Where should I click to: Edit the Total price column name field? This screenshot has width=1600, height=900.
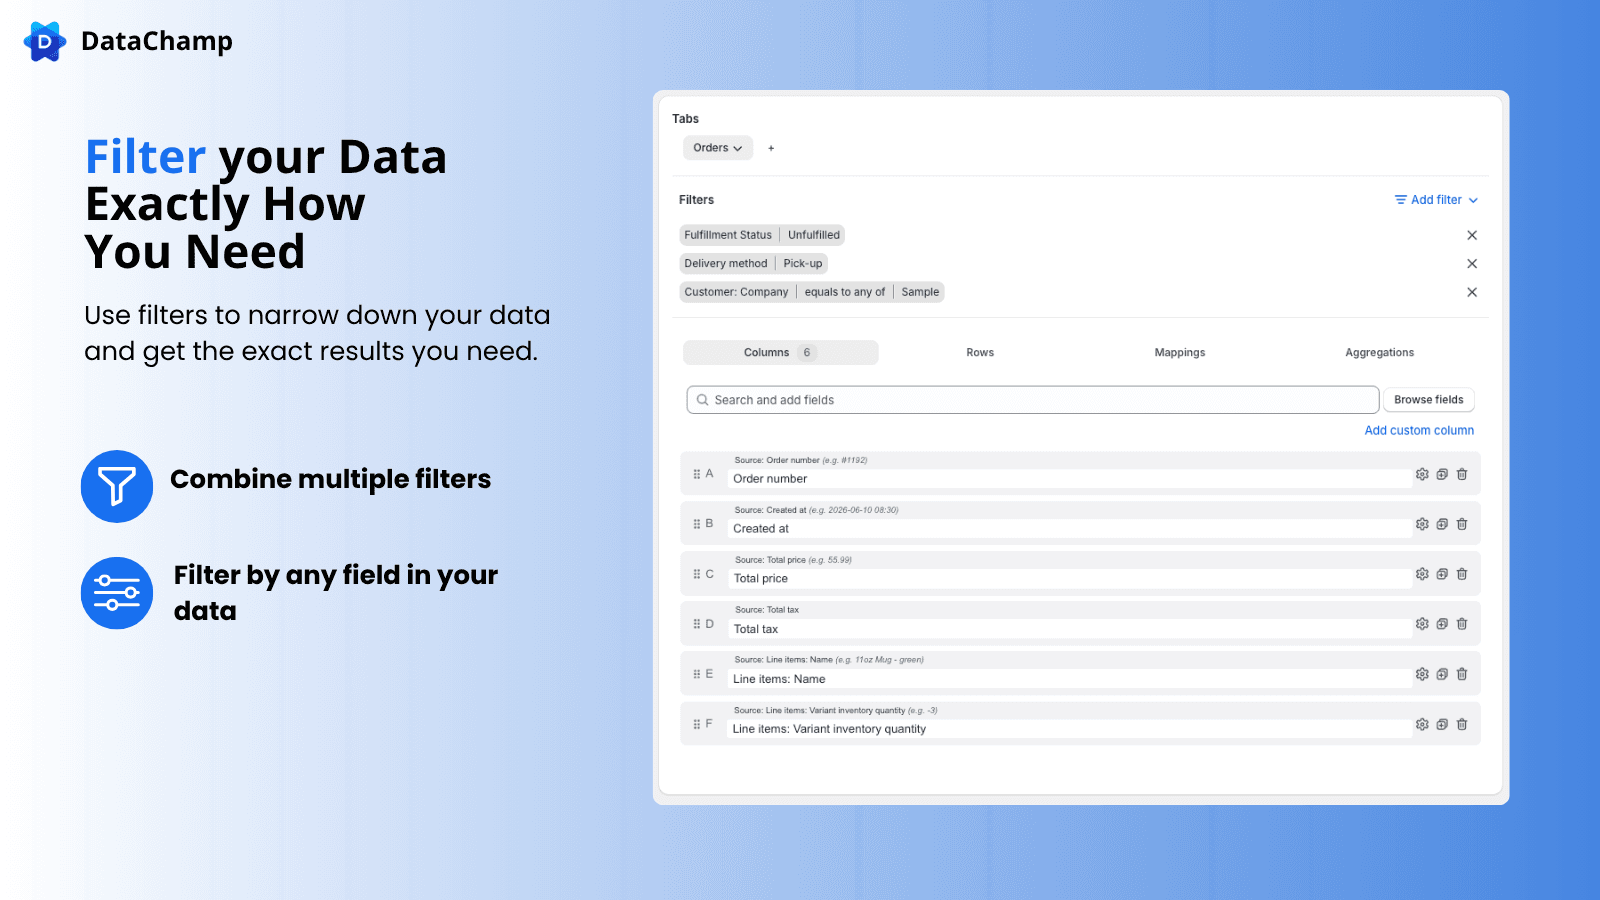(1069, 579)
